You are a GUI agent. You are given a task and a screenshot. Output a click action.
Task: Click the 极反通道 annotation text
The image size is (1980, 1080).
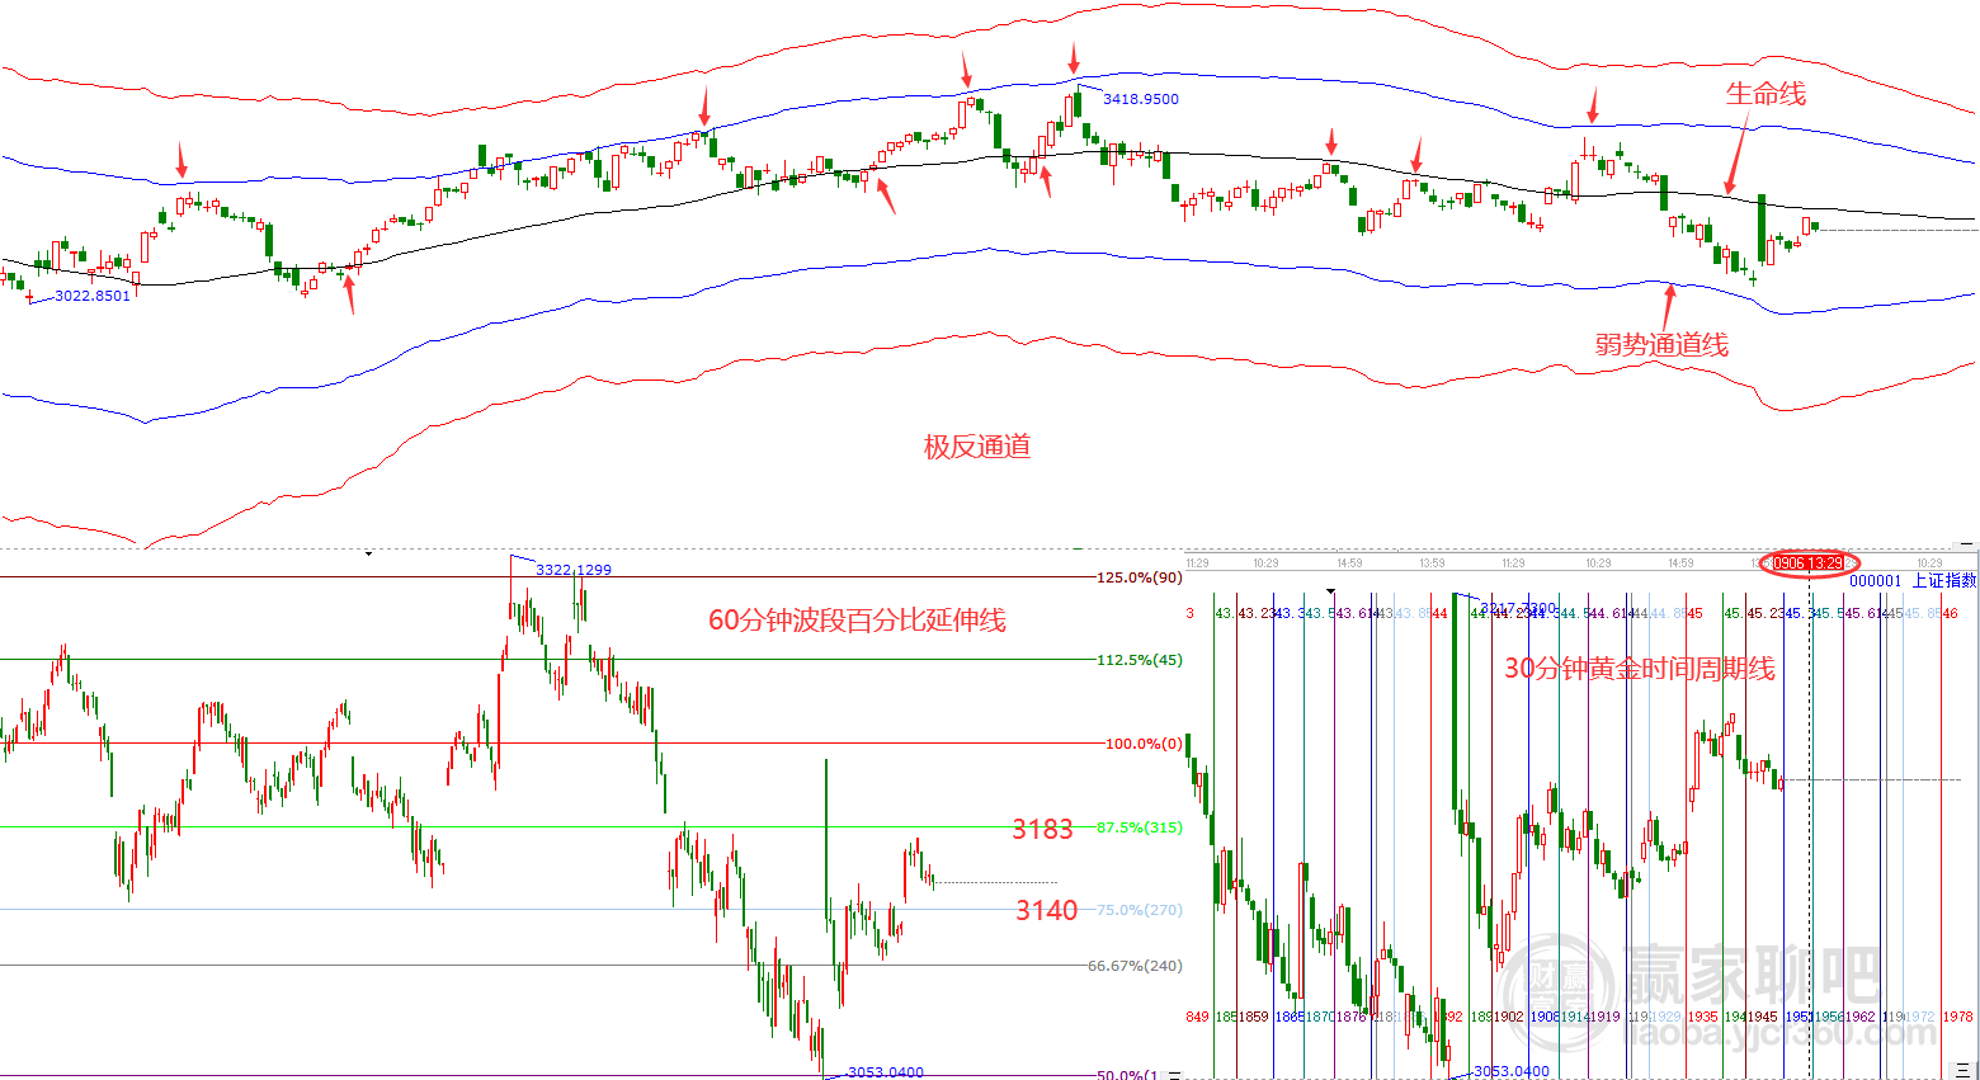click(976, 447)
